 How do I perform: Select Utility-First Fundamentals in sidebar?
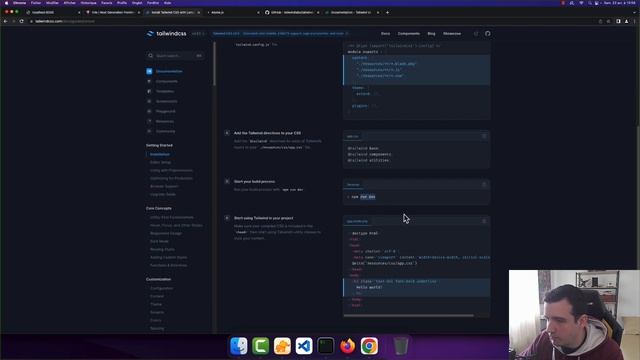coord(172,217)
